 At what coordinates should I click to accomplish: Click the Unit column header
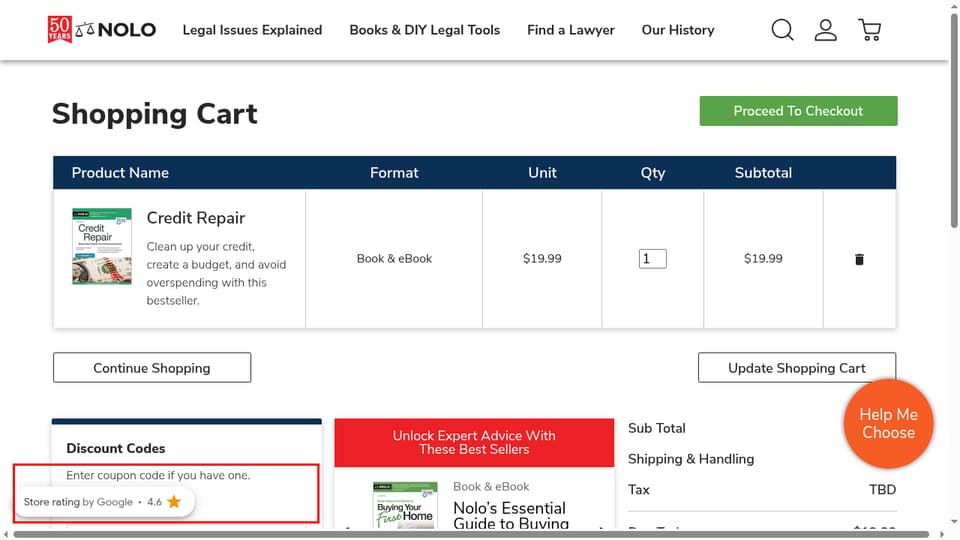tap(542, 173)
